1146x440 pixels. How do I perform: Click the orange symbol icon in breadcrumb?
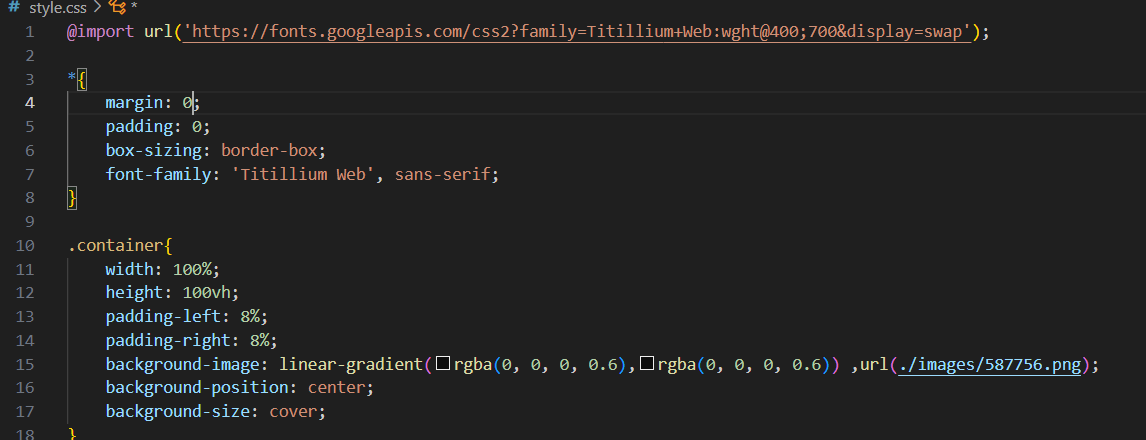pyautogui.click(x=116, y=8)
